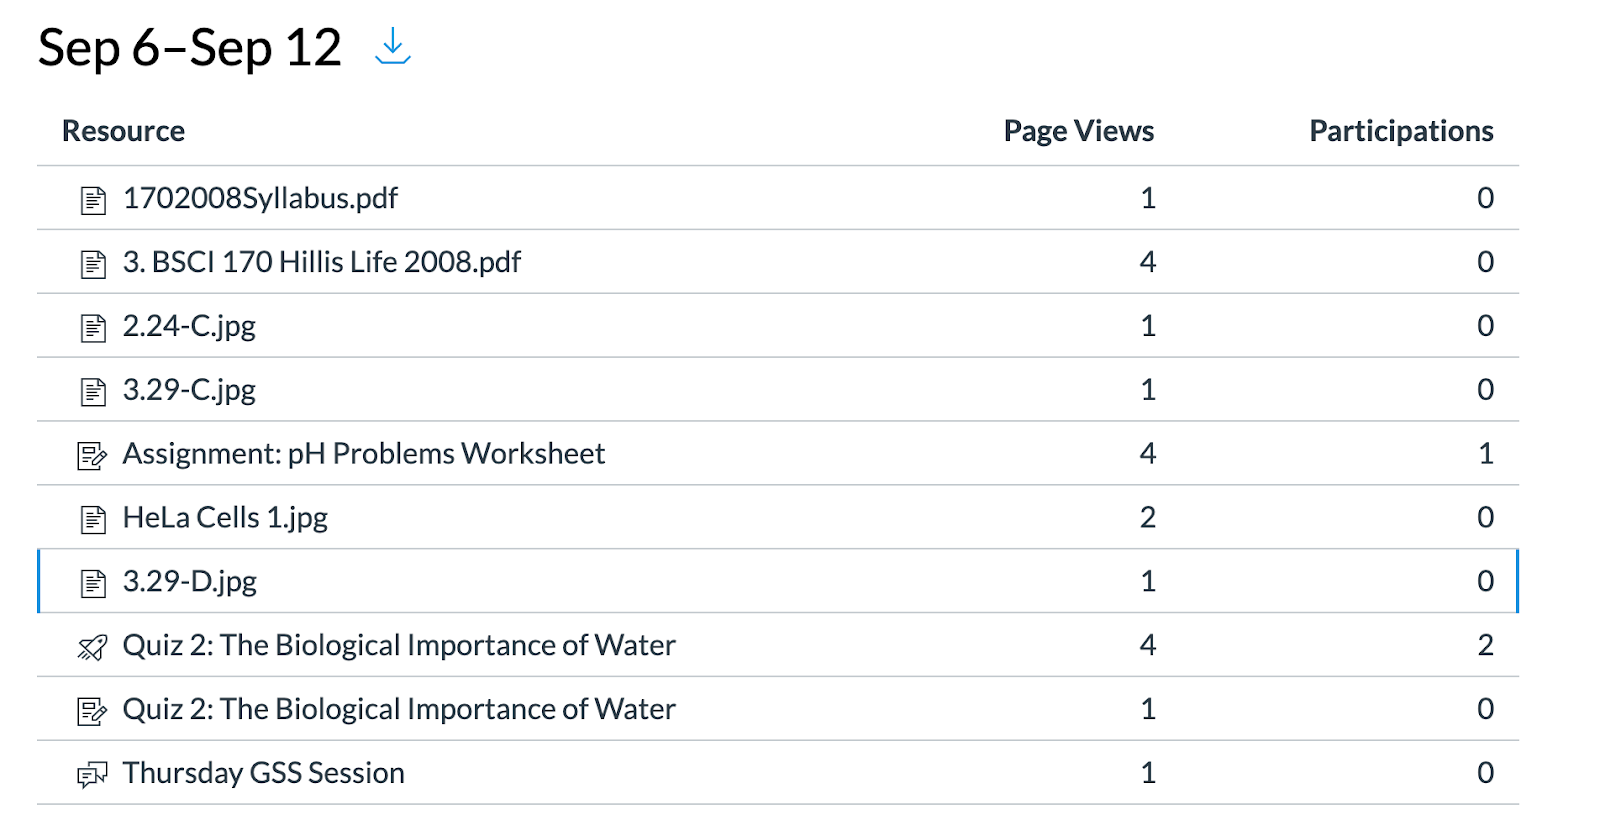This screenshot has height=815, width=1600.
Task: Click the Page Views column header
Action: (x=1078, y=131)
